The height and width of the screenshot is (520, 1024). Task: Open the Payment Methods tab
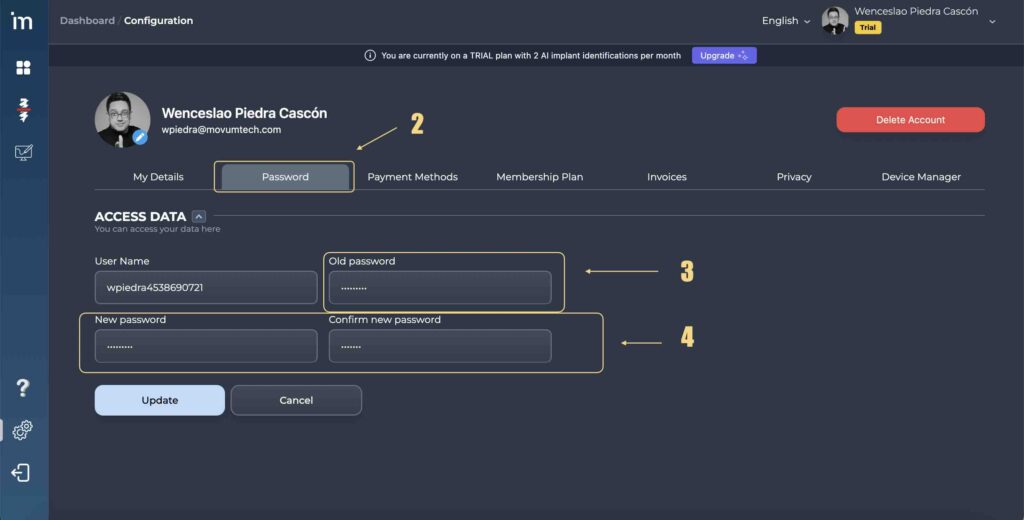[x=412, y=177]
